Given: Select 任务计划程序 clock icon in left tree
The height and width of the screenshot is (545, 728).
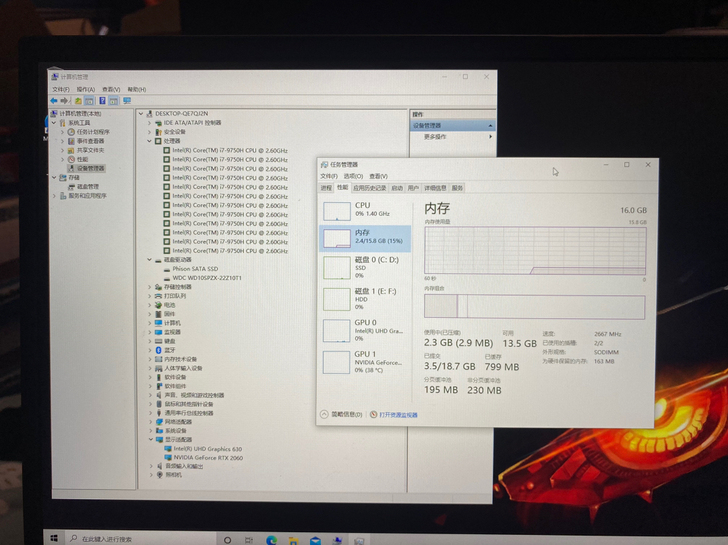Looking at the screenshot, I should (x=71, y=132).
